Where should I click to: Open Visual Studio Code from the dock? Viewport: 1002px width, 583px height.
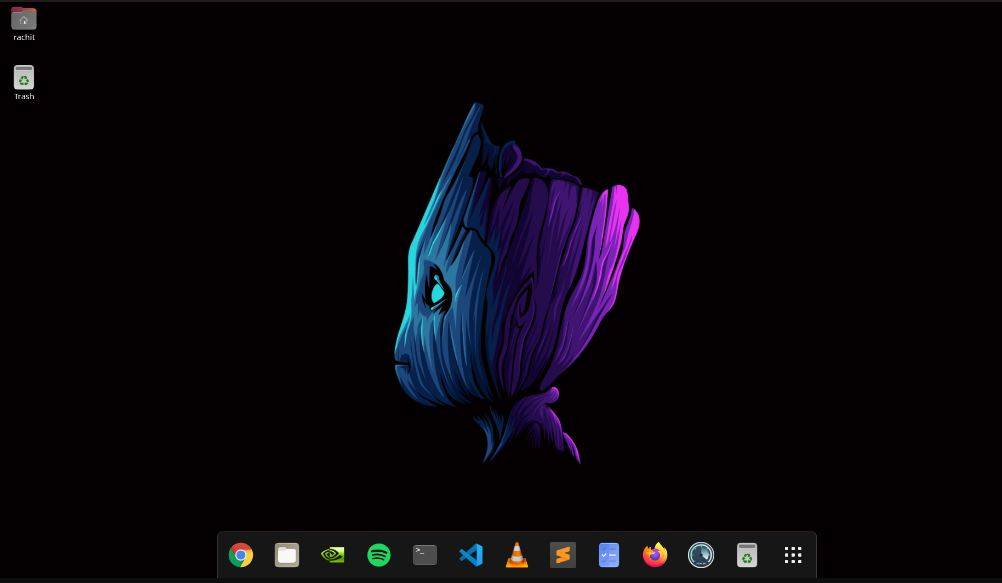pos(471,555)
